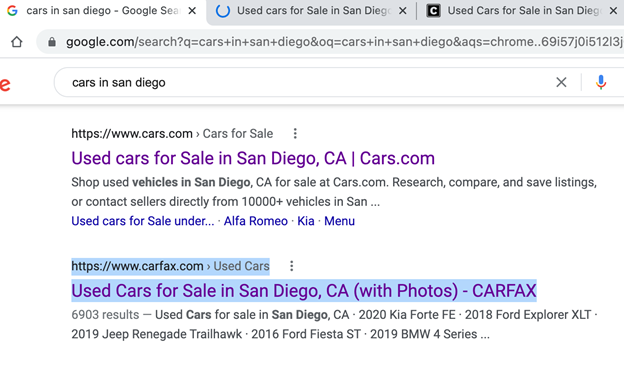Open the 'Alfa Romeo' sitelink
Viewport: 624px width, 371px height.
(x=255, y=221)
